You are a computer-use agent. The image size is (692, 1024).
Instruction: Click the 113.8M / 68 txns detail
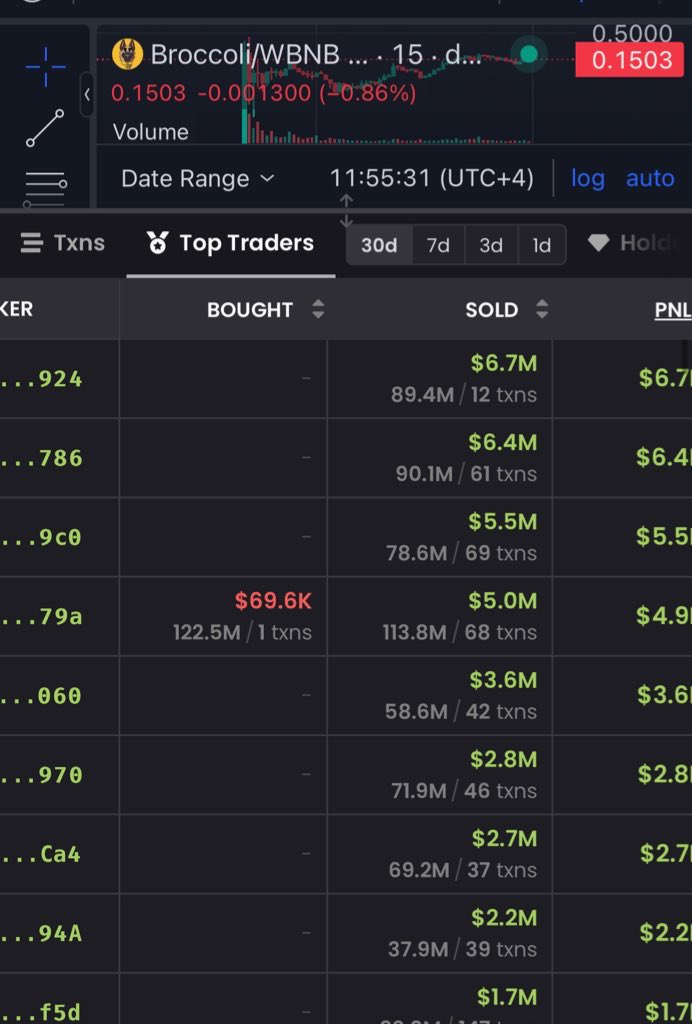[x=460, y=632]
